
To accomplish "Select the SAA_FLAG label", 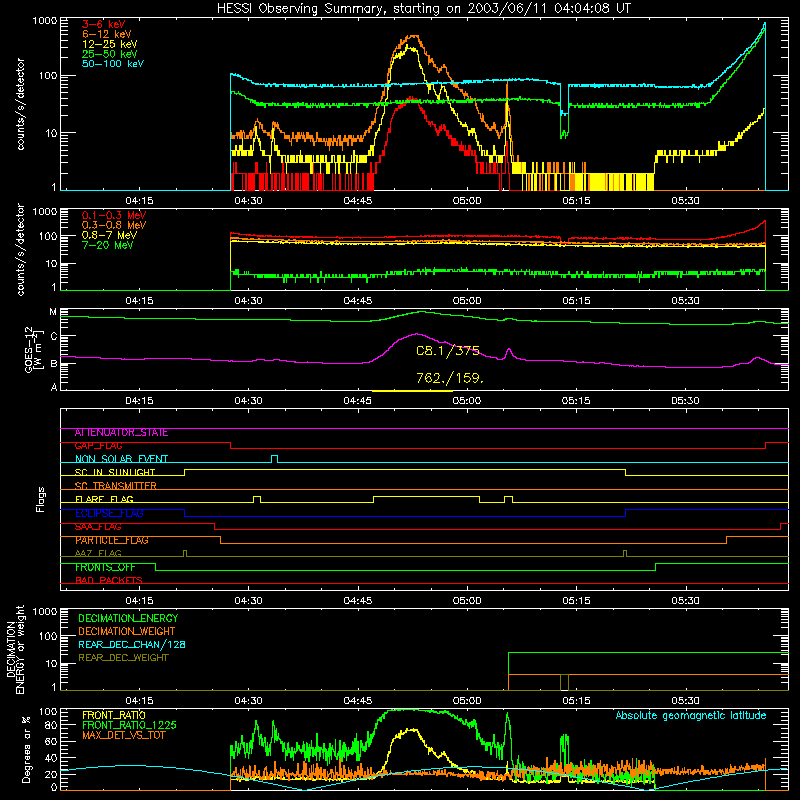I will [98, 527].
